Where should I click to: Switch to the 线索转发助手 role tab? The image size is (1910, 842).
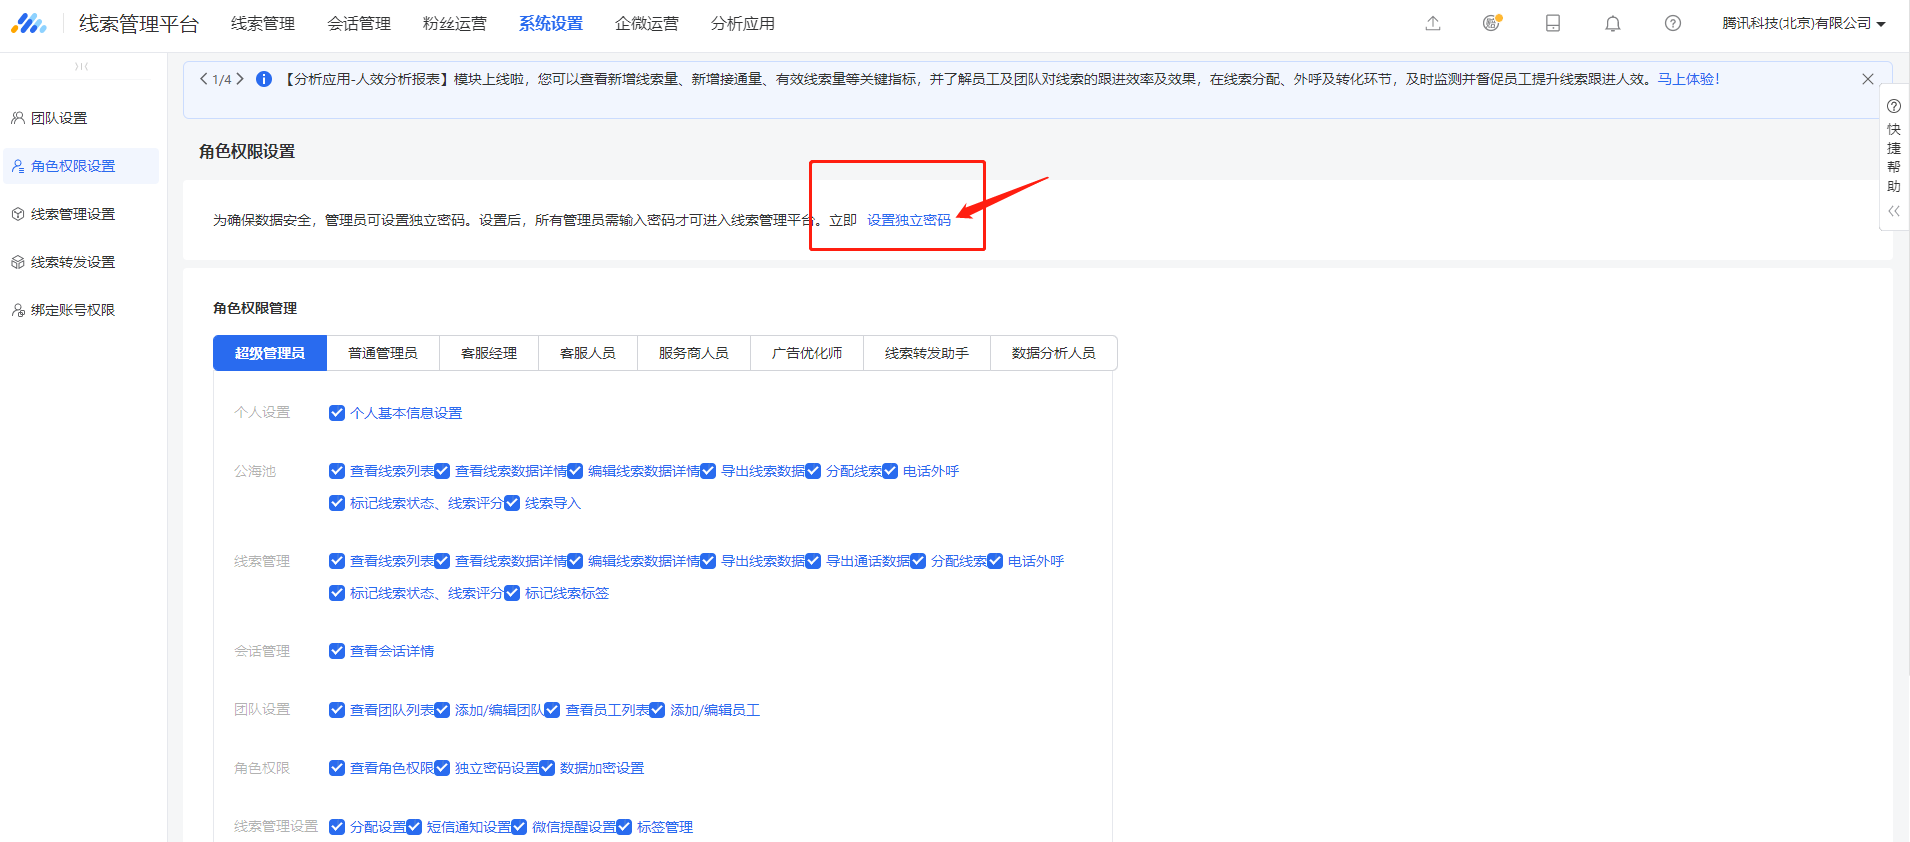tap(927, 353)
